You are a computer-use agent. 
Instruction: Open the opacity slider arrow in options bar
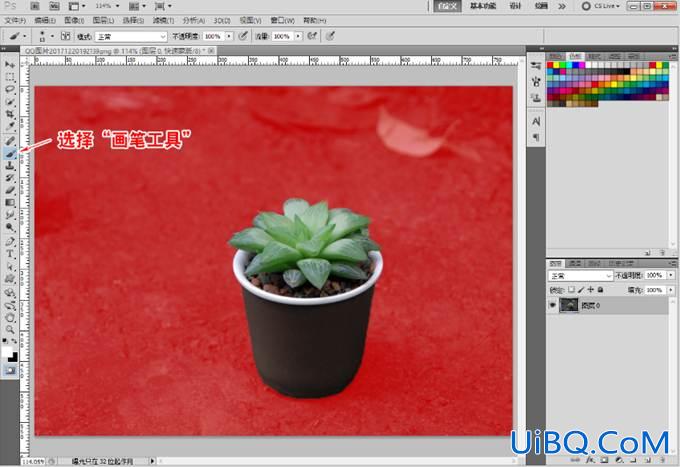click(229, 36)
